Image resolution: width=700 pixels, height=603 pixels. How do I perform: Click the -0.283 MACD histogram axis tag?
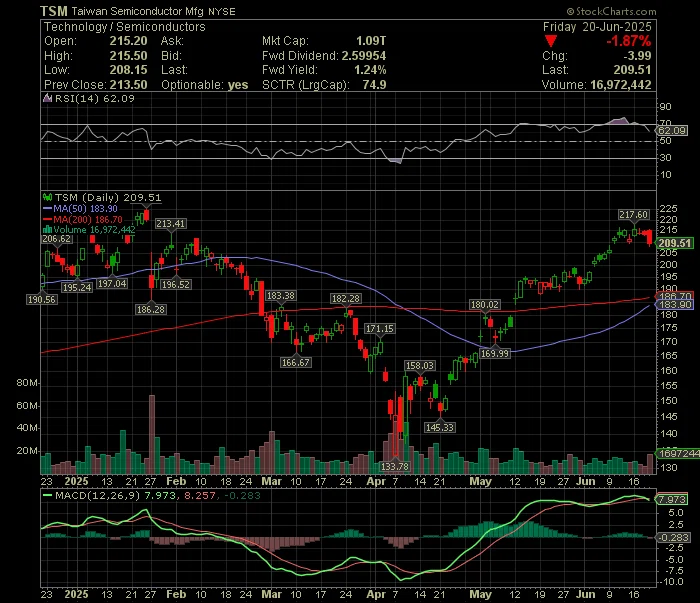coord(673,537)
